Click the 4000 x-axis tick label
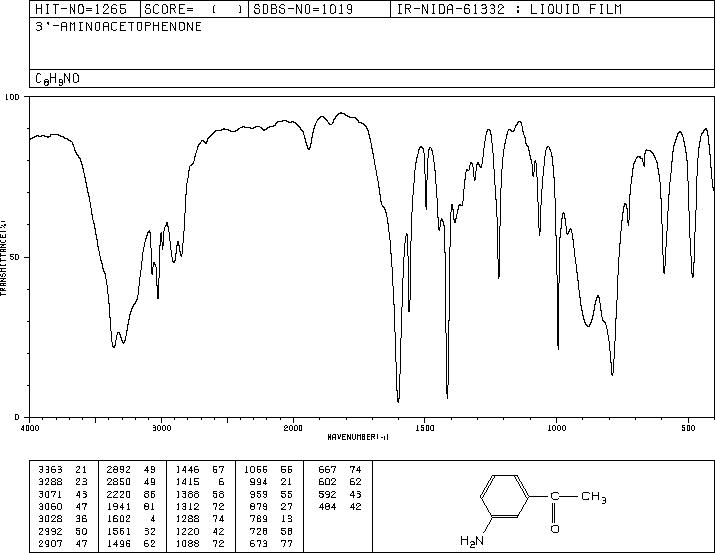The image size is (715, 553). coord(30,428)
